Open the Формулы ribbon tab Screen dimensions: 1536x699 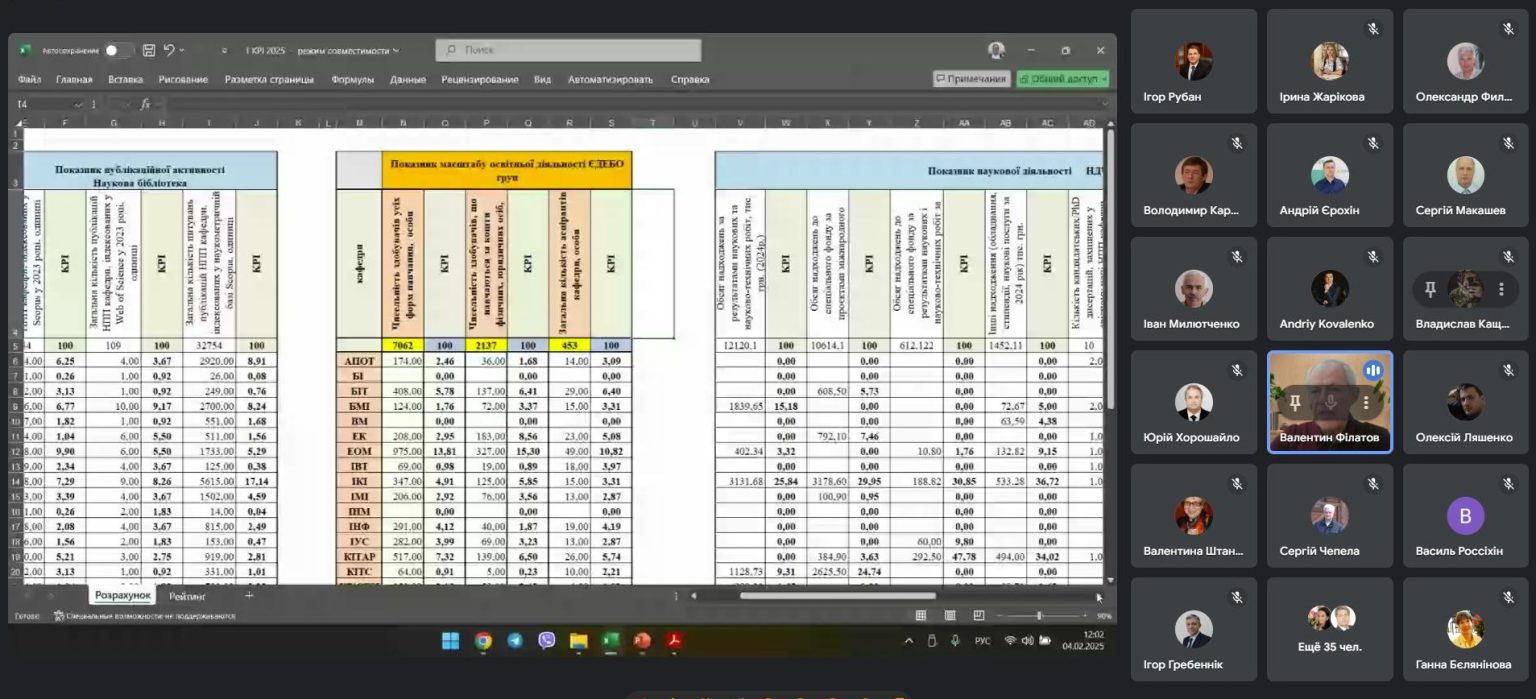click(x=352, y=79)
